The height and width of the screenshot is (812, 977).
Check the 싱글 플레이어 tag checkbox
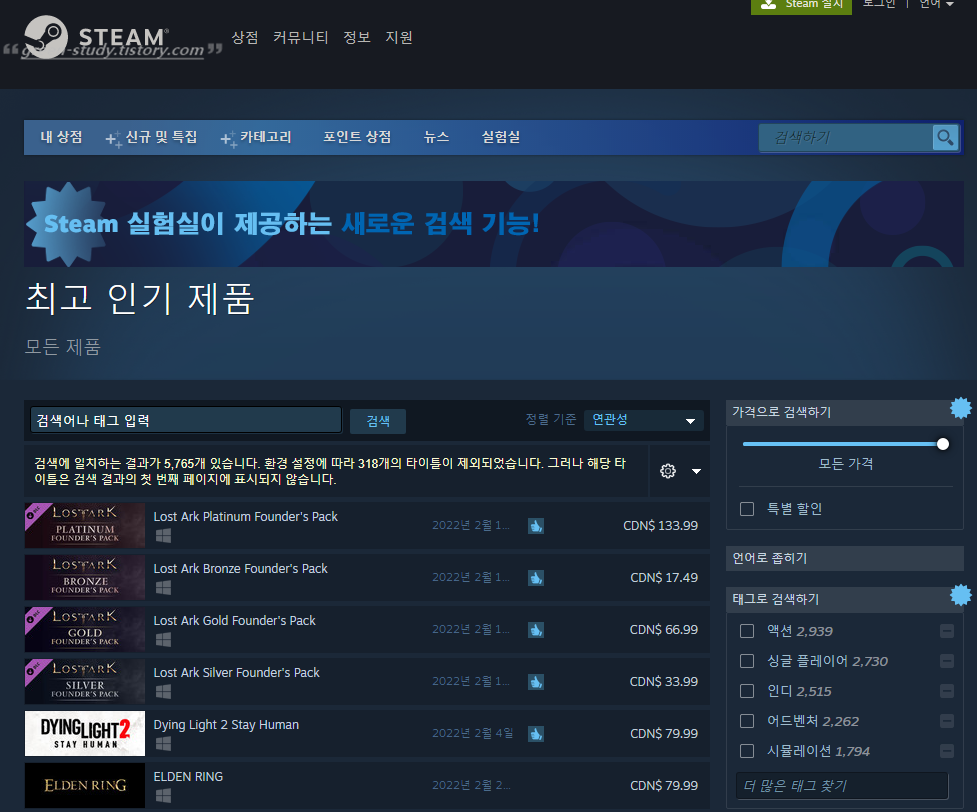point(746,661)
